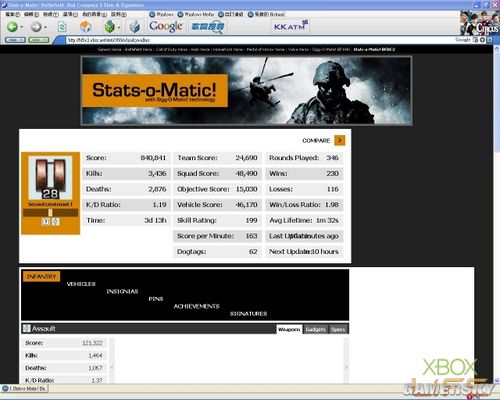The image size is (500, 400).
Task: Select the Specs tab in Assault panel
Action: (338, 329)
